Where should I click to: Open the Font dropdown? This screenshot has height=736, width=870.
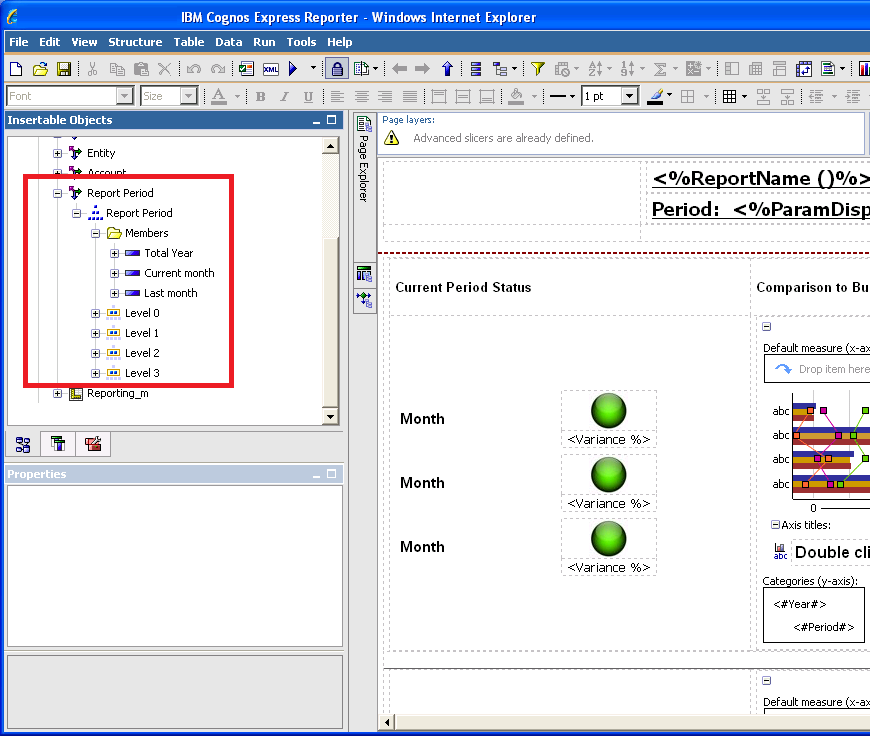pos(125,96)
